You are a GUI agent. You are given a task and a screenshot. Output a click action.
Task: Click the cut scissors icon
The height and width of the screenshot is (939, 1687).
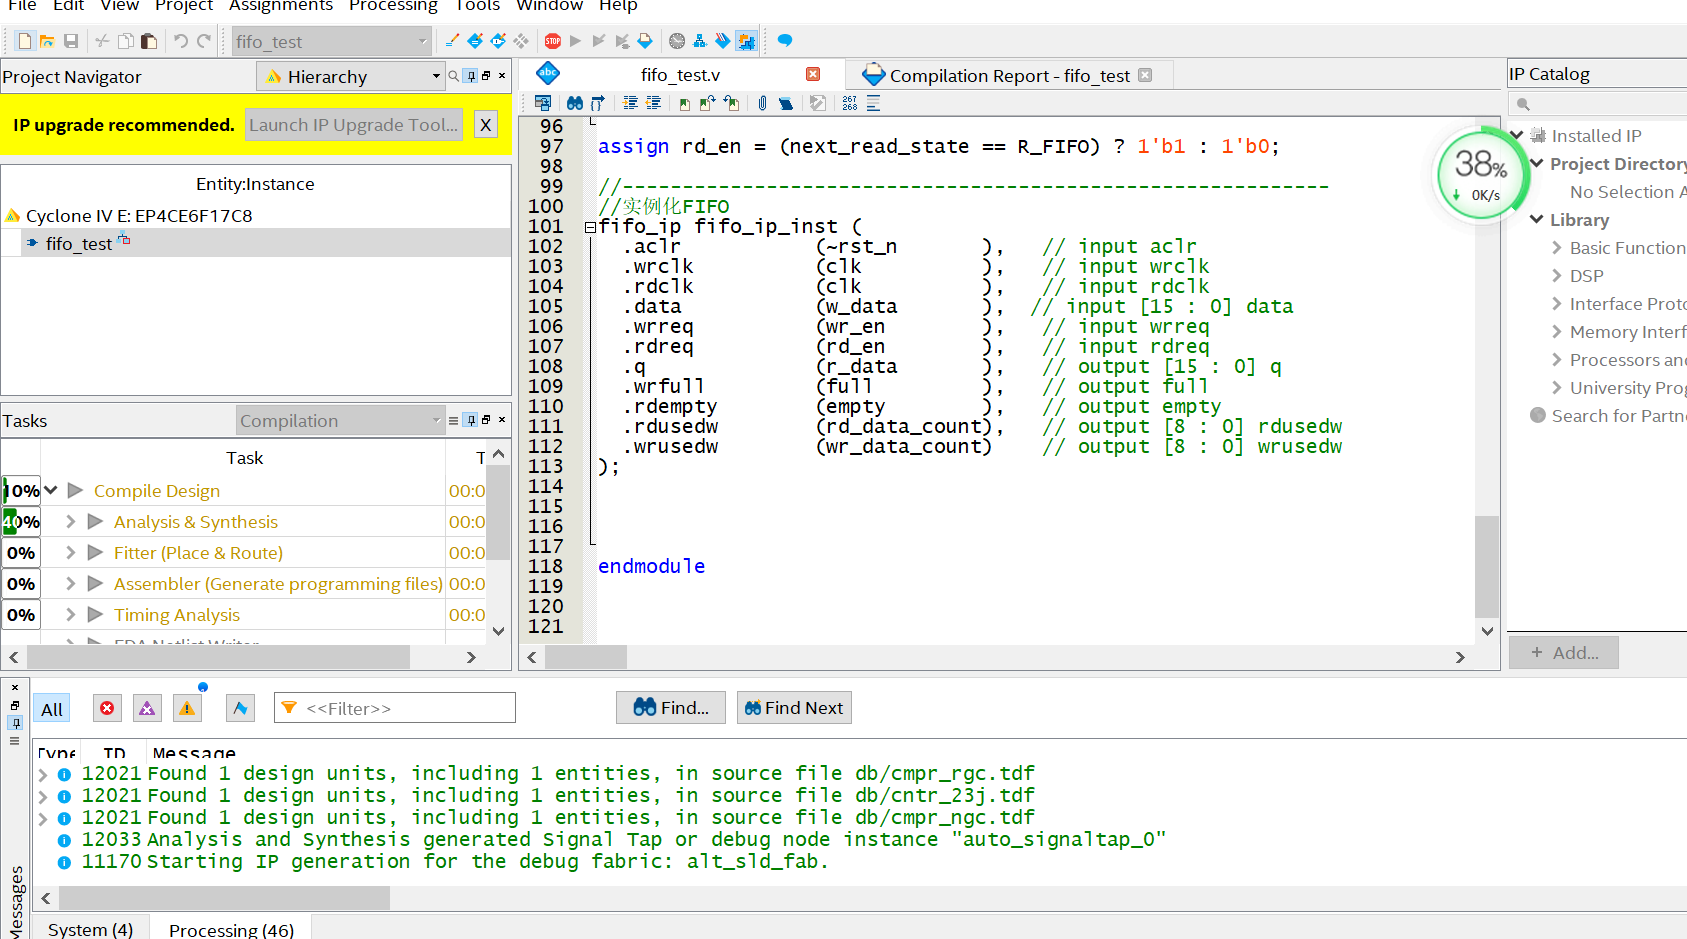(101, 41)
